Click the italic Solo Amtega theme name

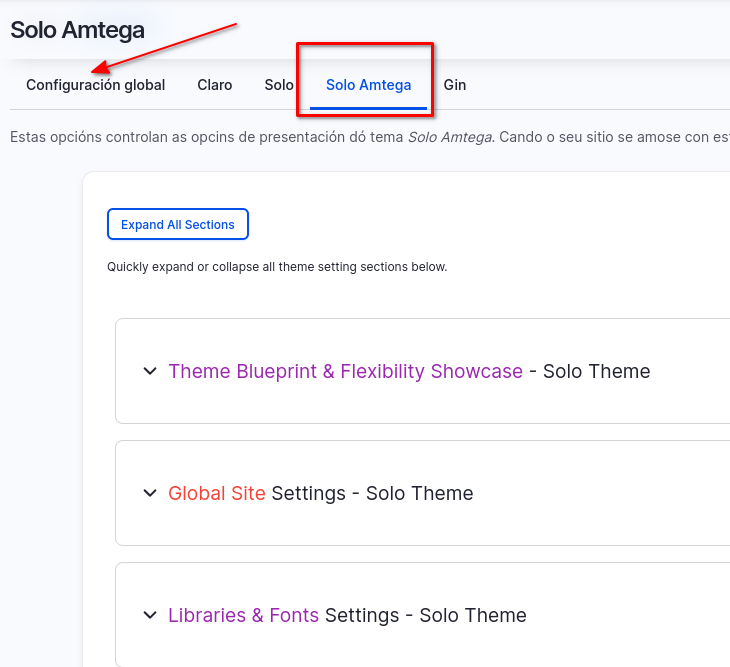point(450,137)
